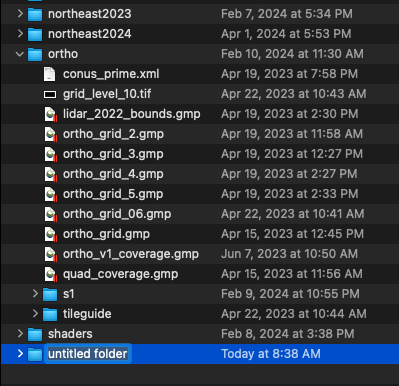The width and height of the screenshot is (399, 386).
Task: Click the date Apr 1, 2024 at 5:53 PM
Action: 286,34
